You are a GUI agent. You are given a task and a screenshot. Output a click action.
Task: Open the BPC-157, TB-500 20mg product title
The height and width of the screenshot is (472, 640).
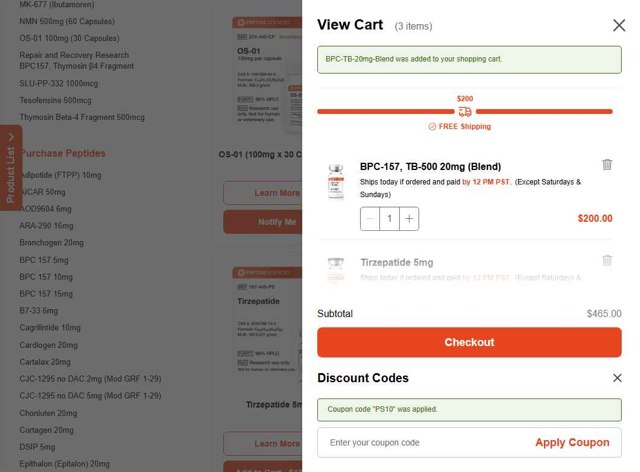430,166
